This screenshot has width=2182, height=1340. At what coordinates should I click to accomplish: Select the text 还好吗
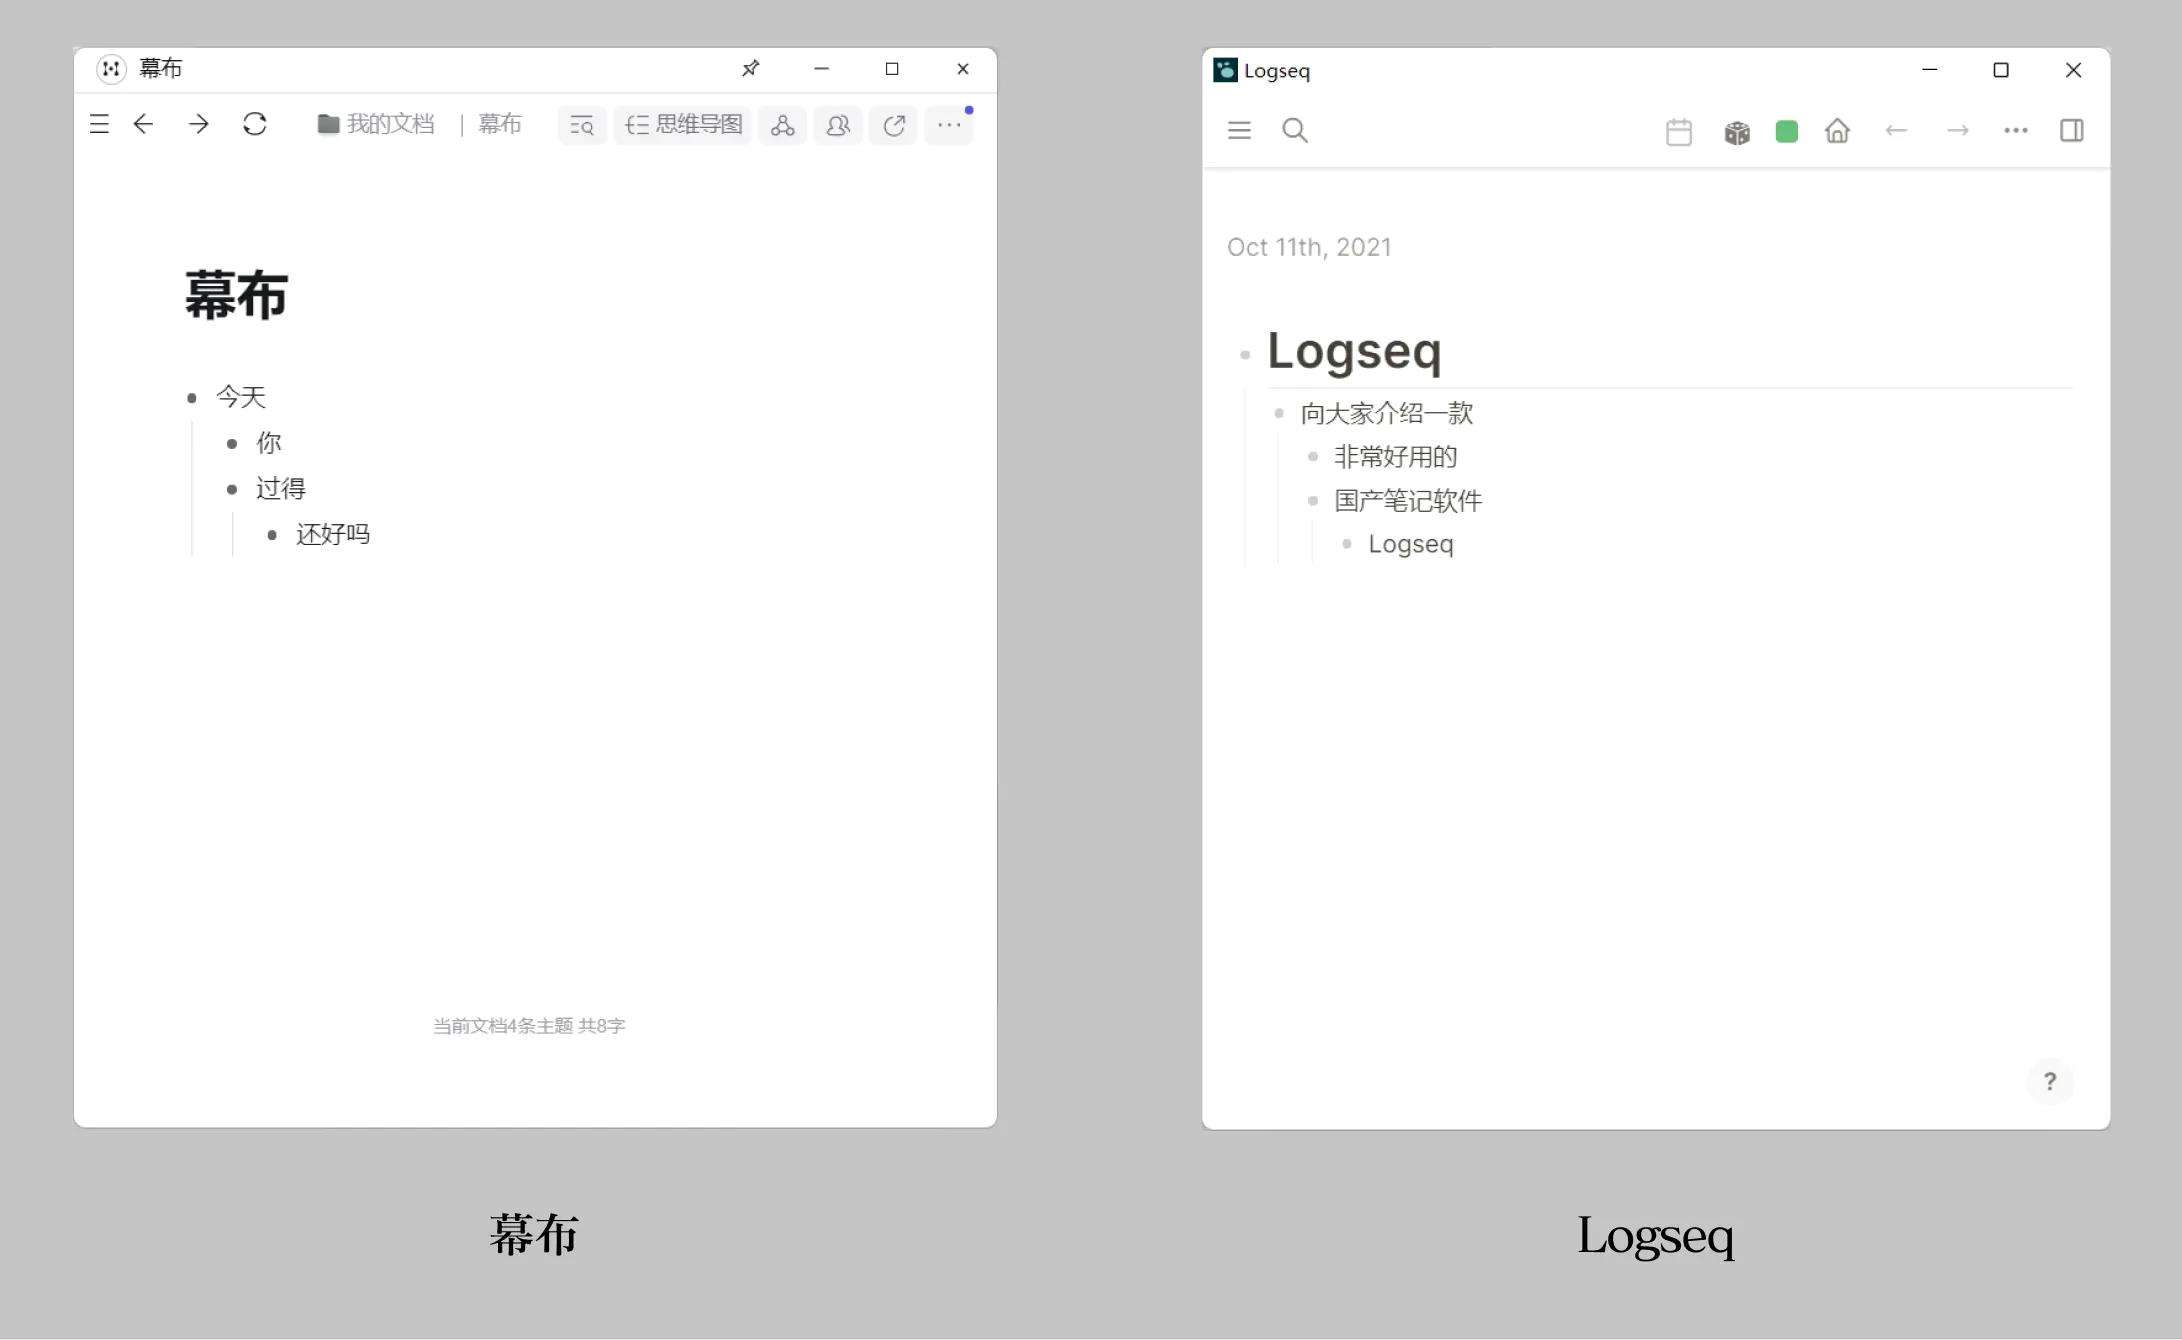click(333, 534)
